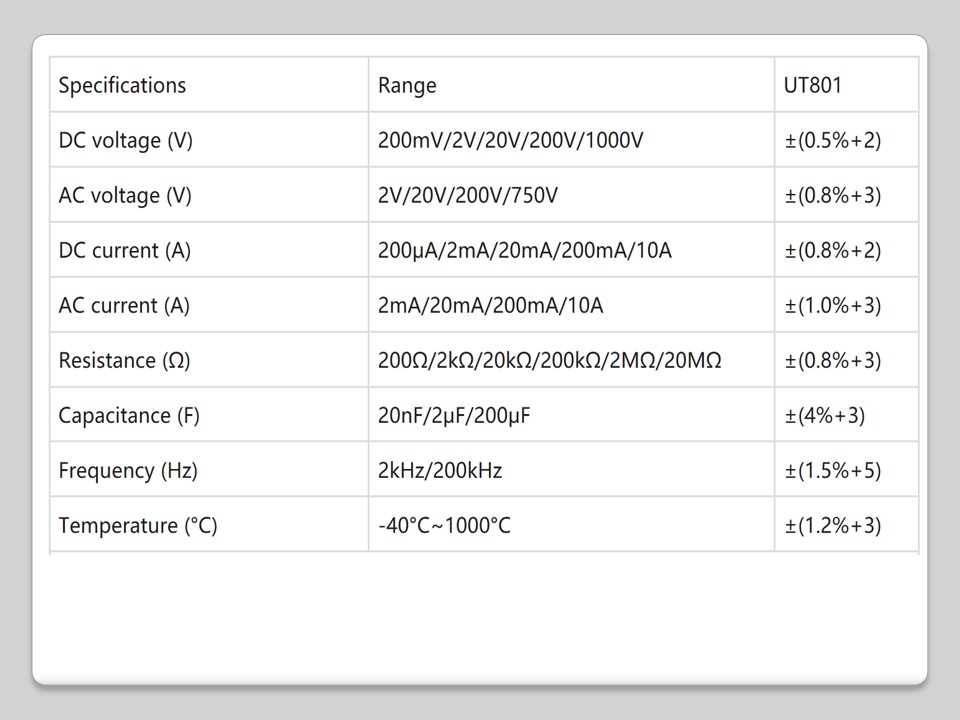The width and height of the screenshot is (960, 720).
Task: Select the Range column header
Action: pyautogui.click(x=407, y=85)
